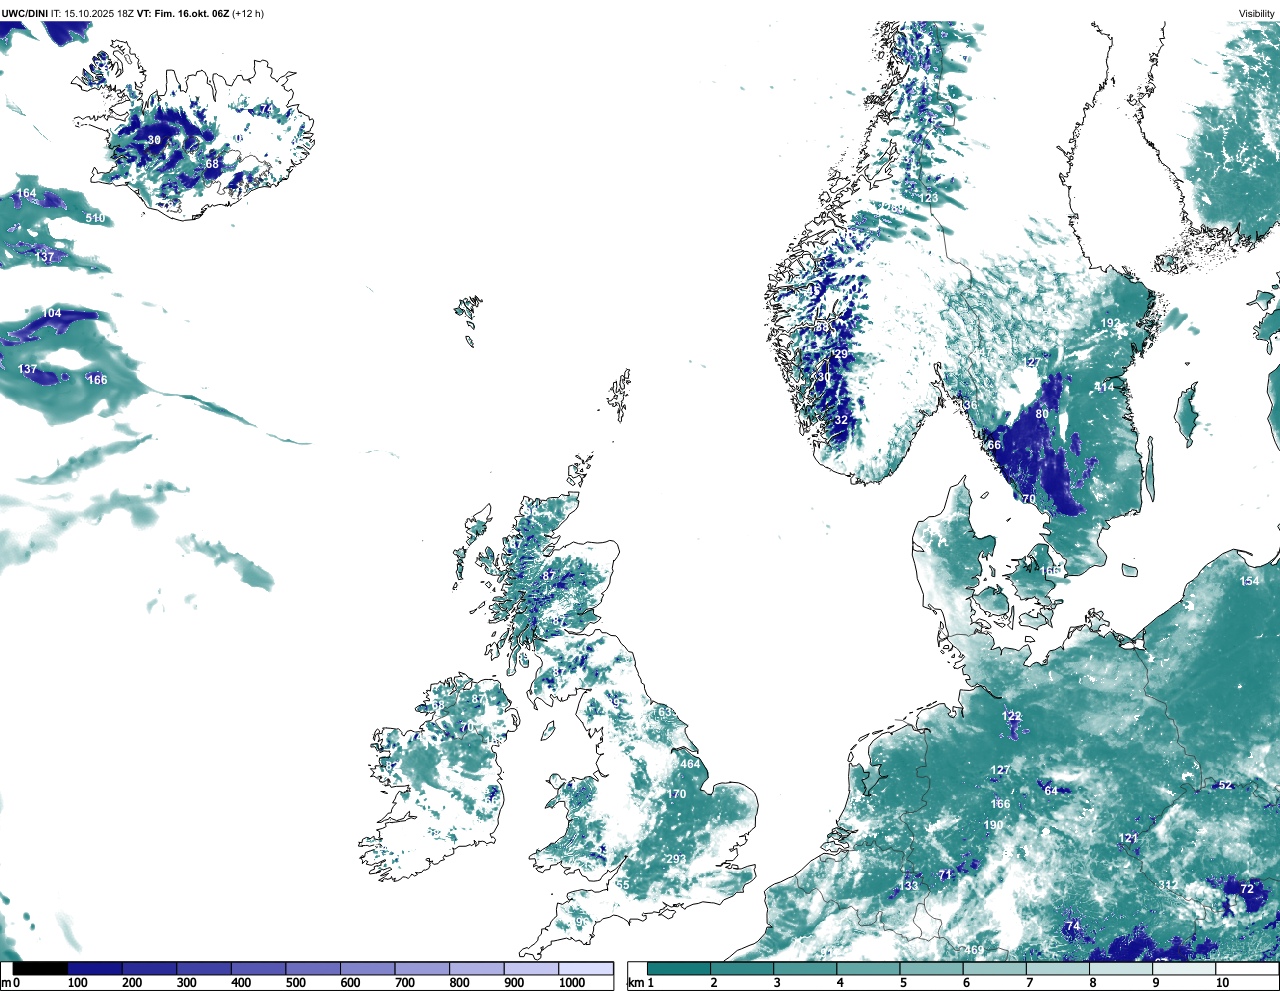Click the '293' value over southern England

click(677, 859)
